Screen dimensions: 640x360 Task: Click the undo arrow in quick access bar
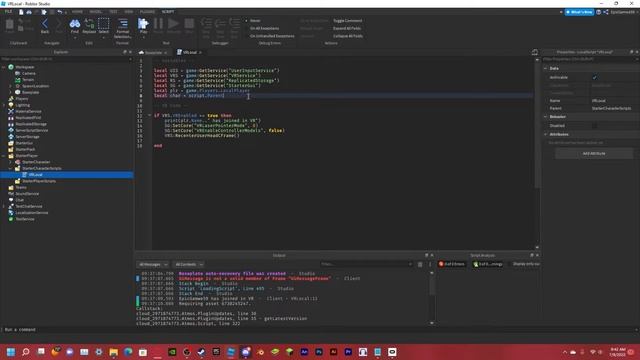[60, 12]
